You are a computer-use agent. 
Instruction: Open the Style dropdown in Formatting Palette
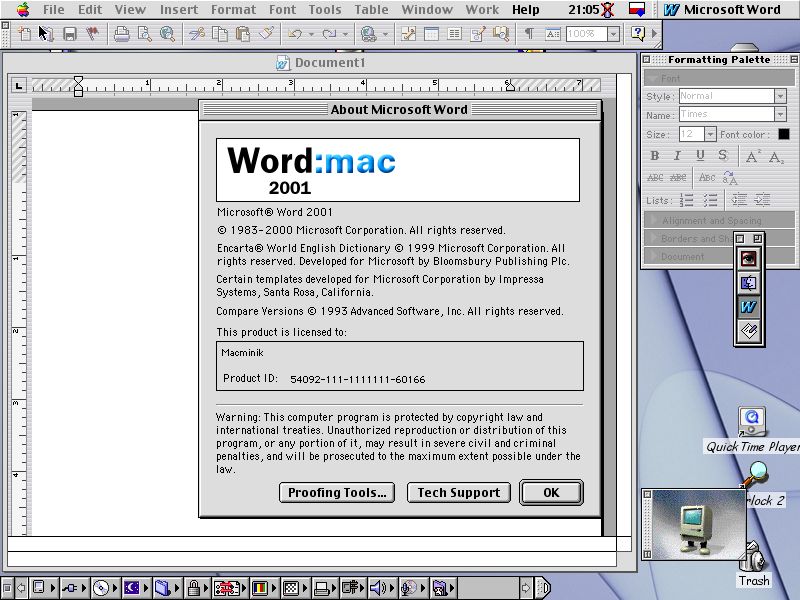coord(780,96)
